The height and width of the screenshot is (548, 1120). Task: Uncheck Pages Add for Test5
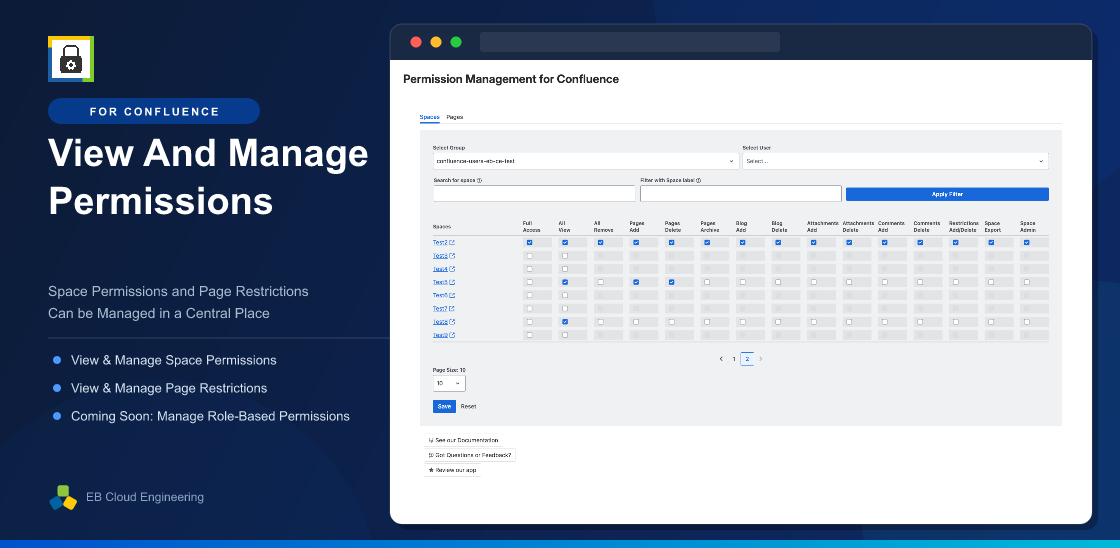tap(636, 282)
